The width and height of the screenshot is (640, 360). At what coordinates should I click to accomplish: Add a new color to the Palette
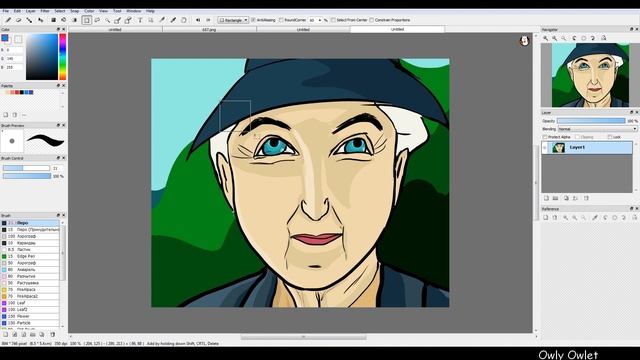[5, 115]
